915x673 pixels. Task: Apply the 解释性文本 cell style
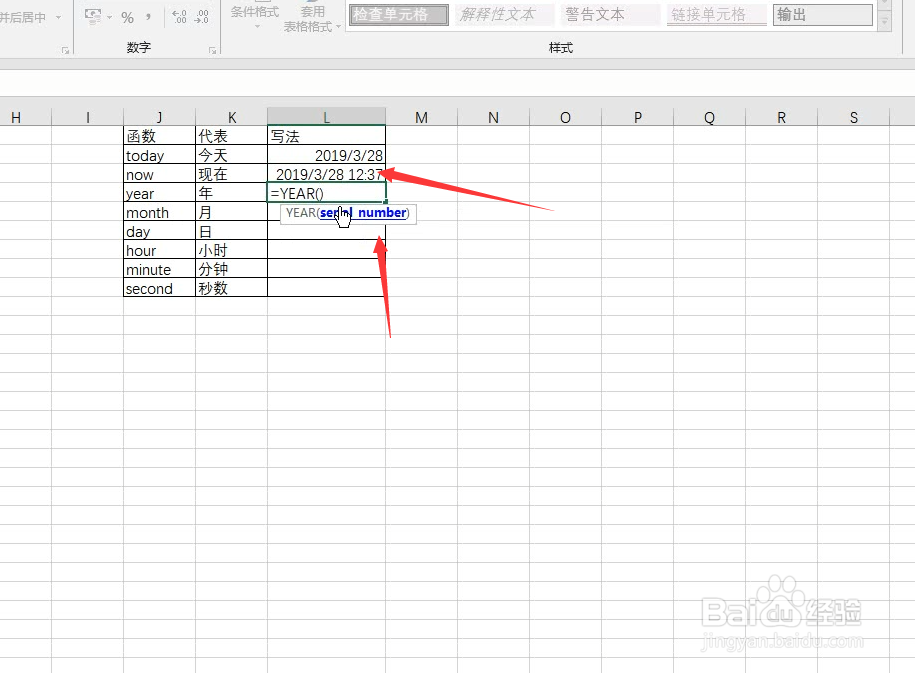click(x=504, y=15)
